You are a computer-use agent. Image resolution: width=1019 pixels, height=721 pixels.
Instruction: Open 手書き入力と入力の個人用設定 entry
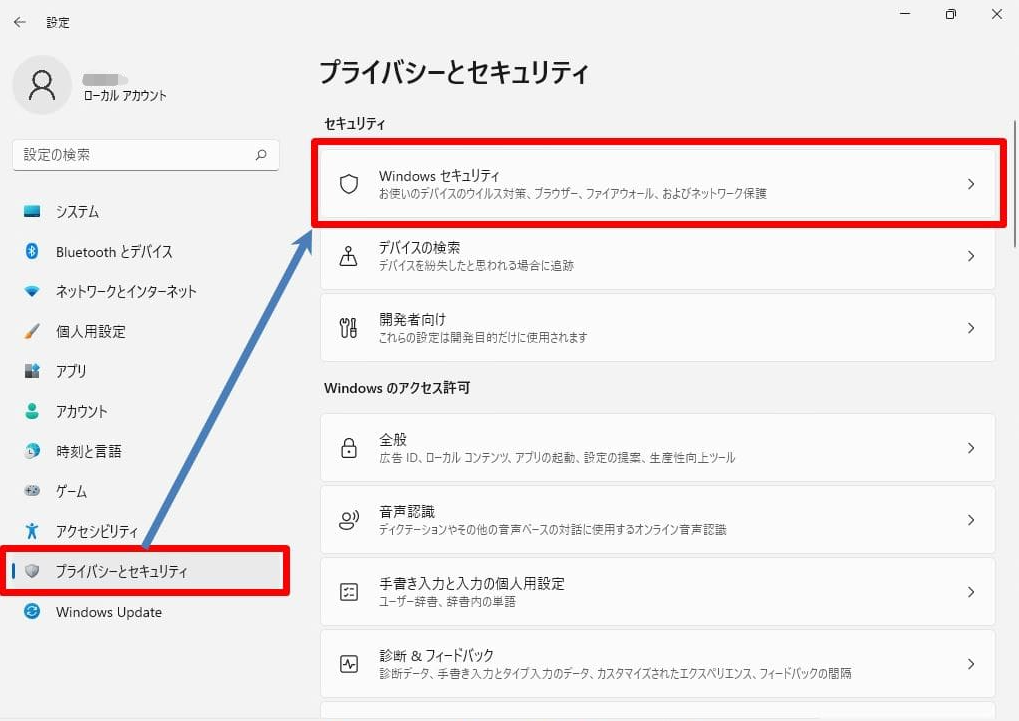658,592
